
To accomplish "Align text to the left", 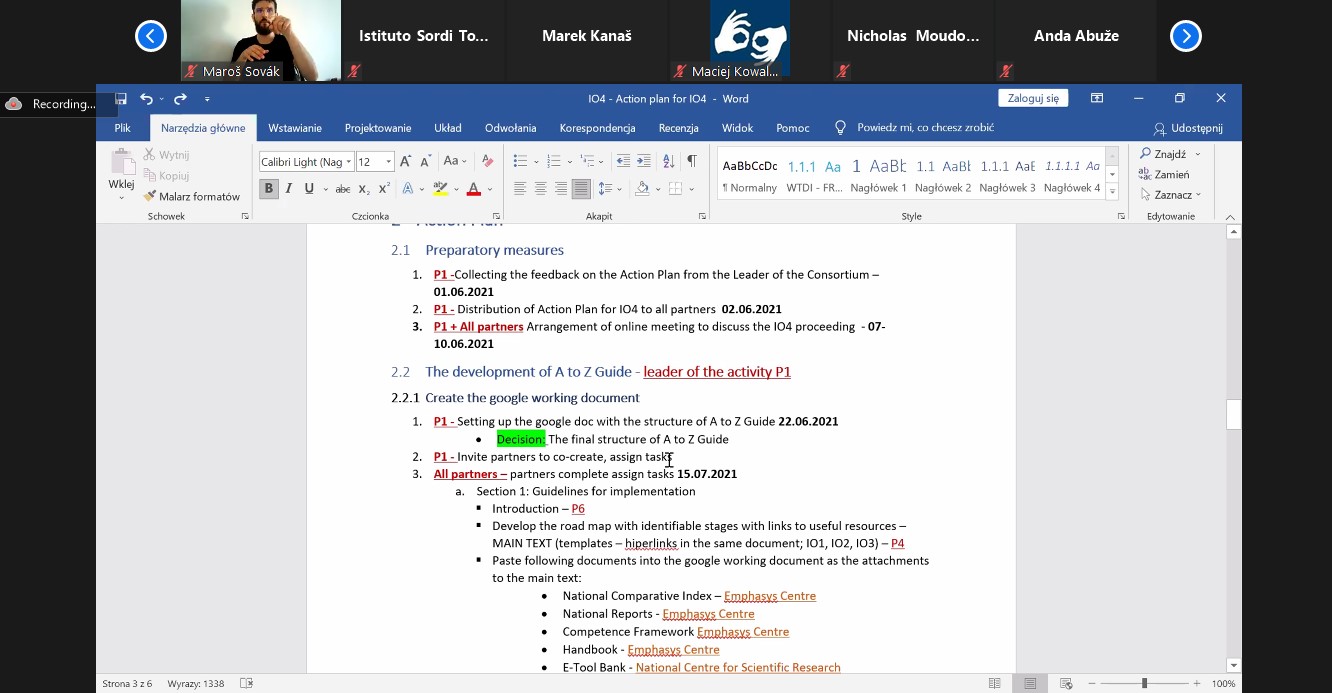I will [520, 189].
